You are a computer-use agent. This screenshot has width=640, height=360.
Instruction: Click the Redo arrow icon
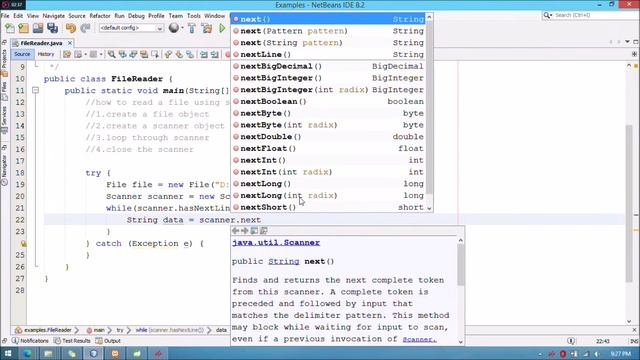pyautogui.click(x=85, y=28)
